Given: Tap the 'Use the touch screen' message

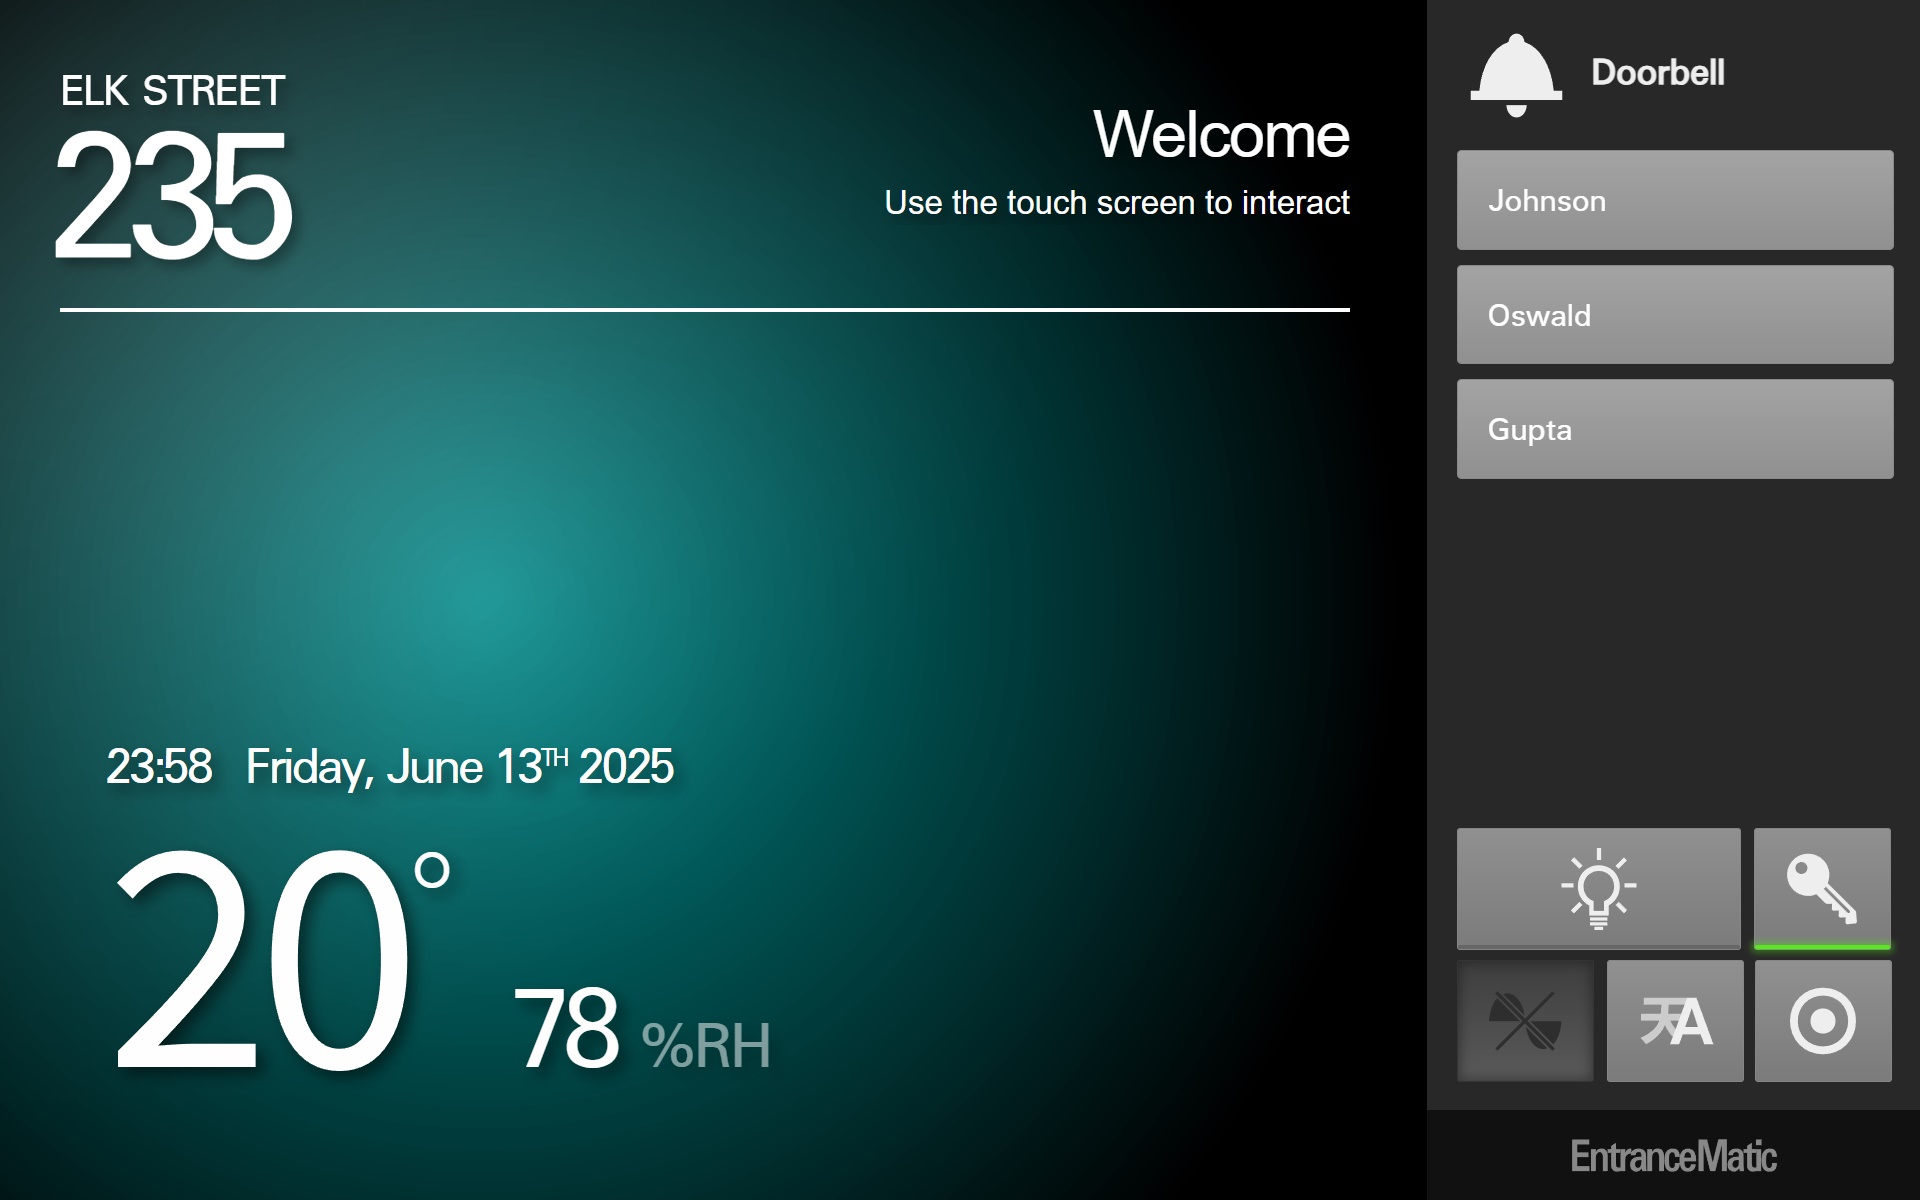Looking at the screenshot, I should coord(1116,203).
